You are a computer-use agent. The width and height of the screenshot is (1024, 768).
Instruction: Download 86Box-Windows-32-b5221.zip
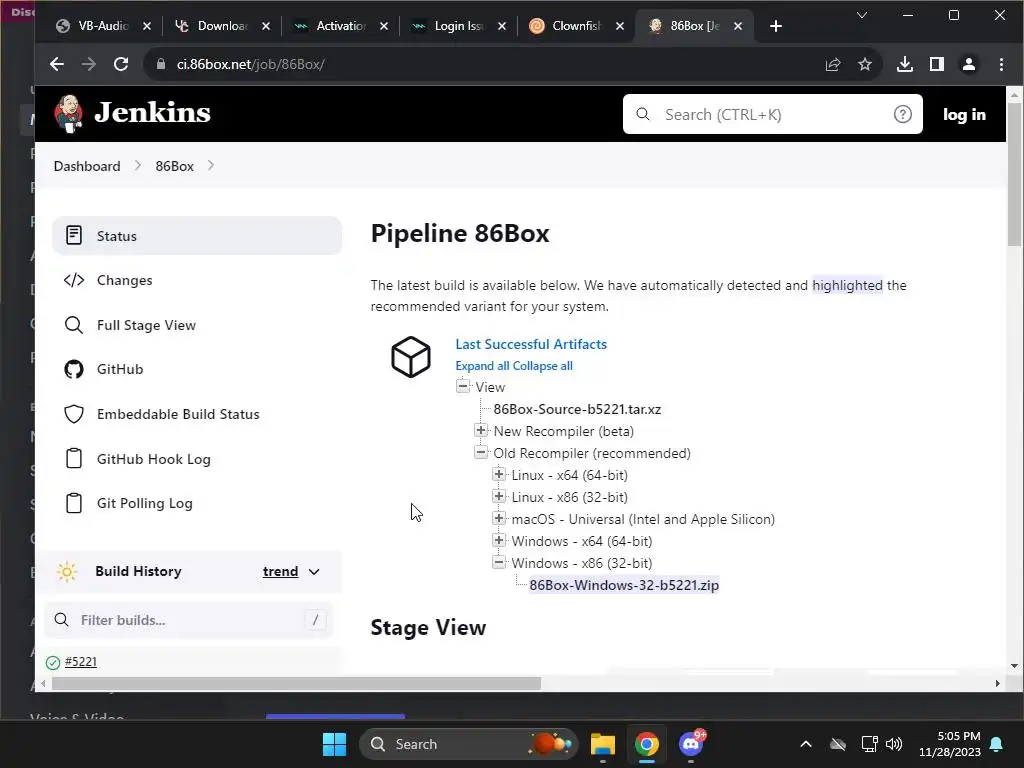(624, 585)
